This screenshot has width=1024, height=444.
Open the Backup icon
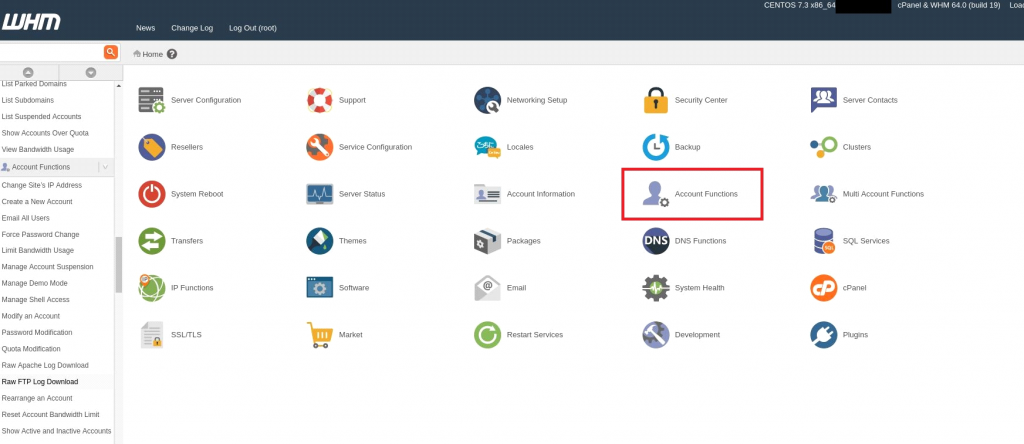point(655,147)
